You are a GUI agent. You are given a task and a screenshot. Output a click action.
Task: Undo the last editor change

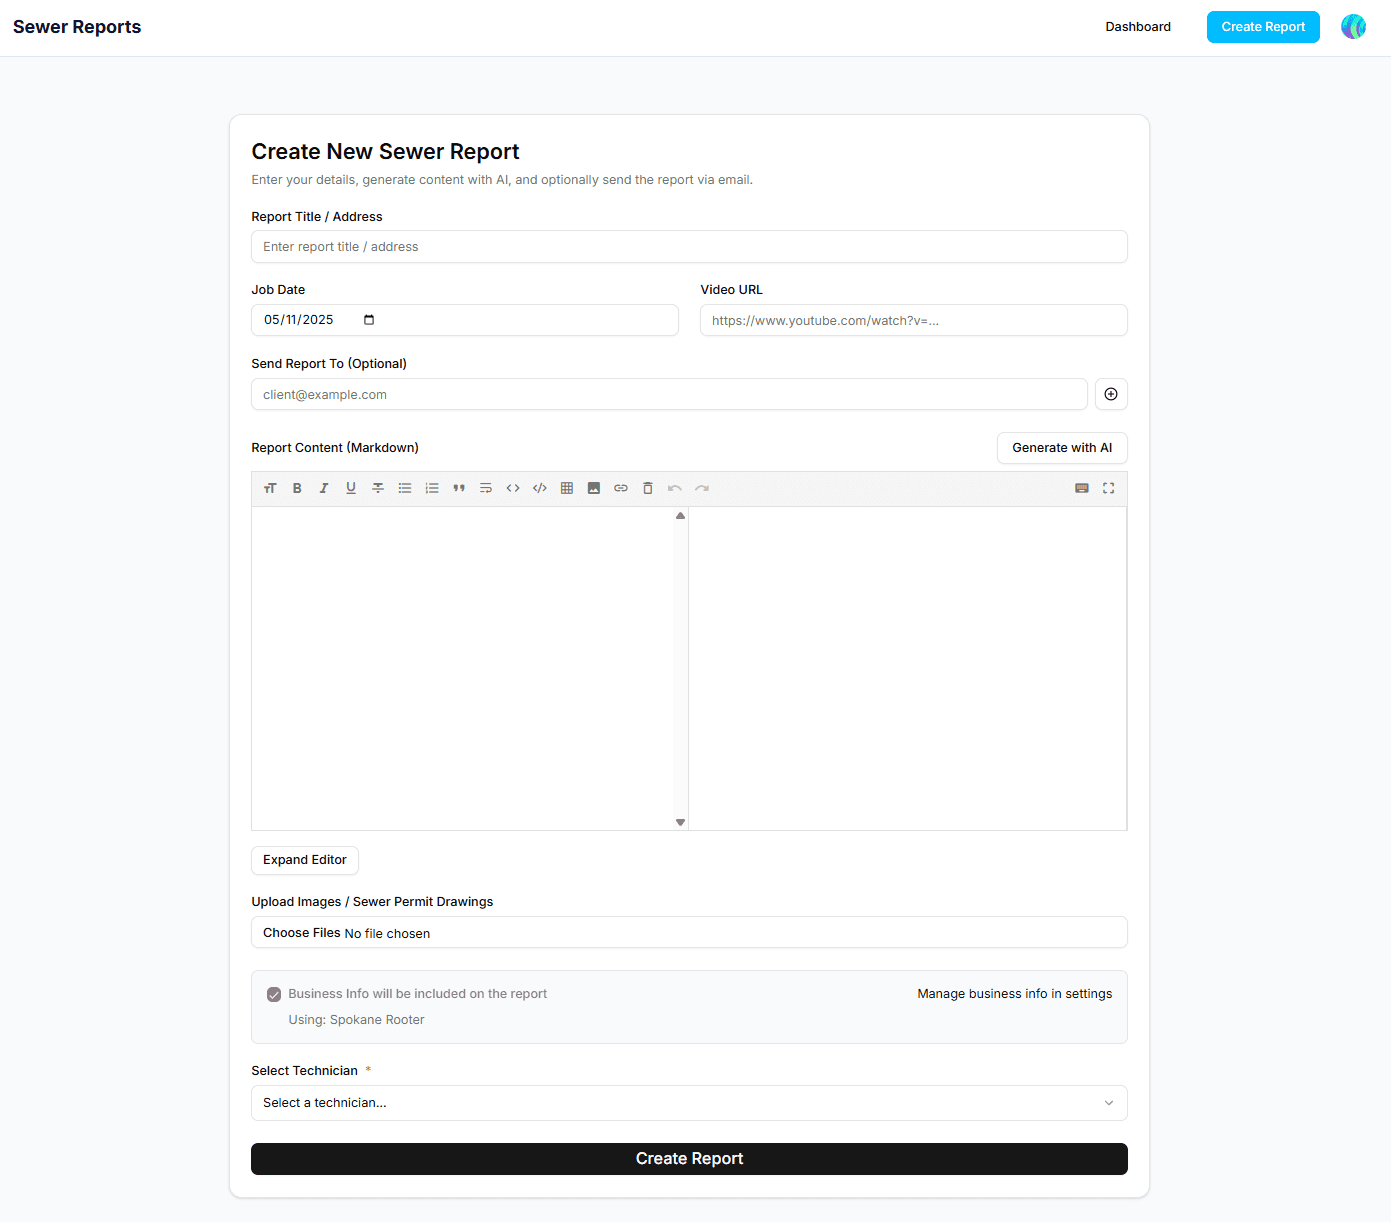675,488
